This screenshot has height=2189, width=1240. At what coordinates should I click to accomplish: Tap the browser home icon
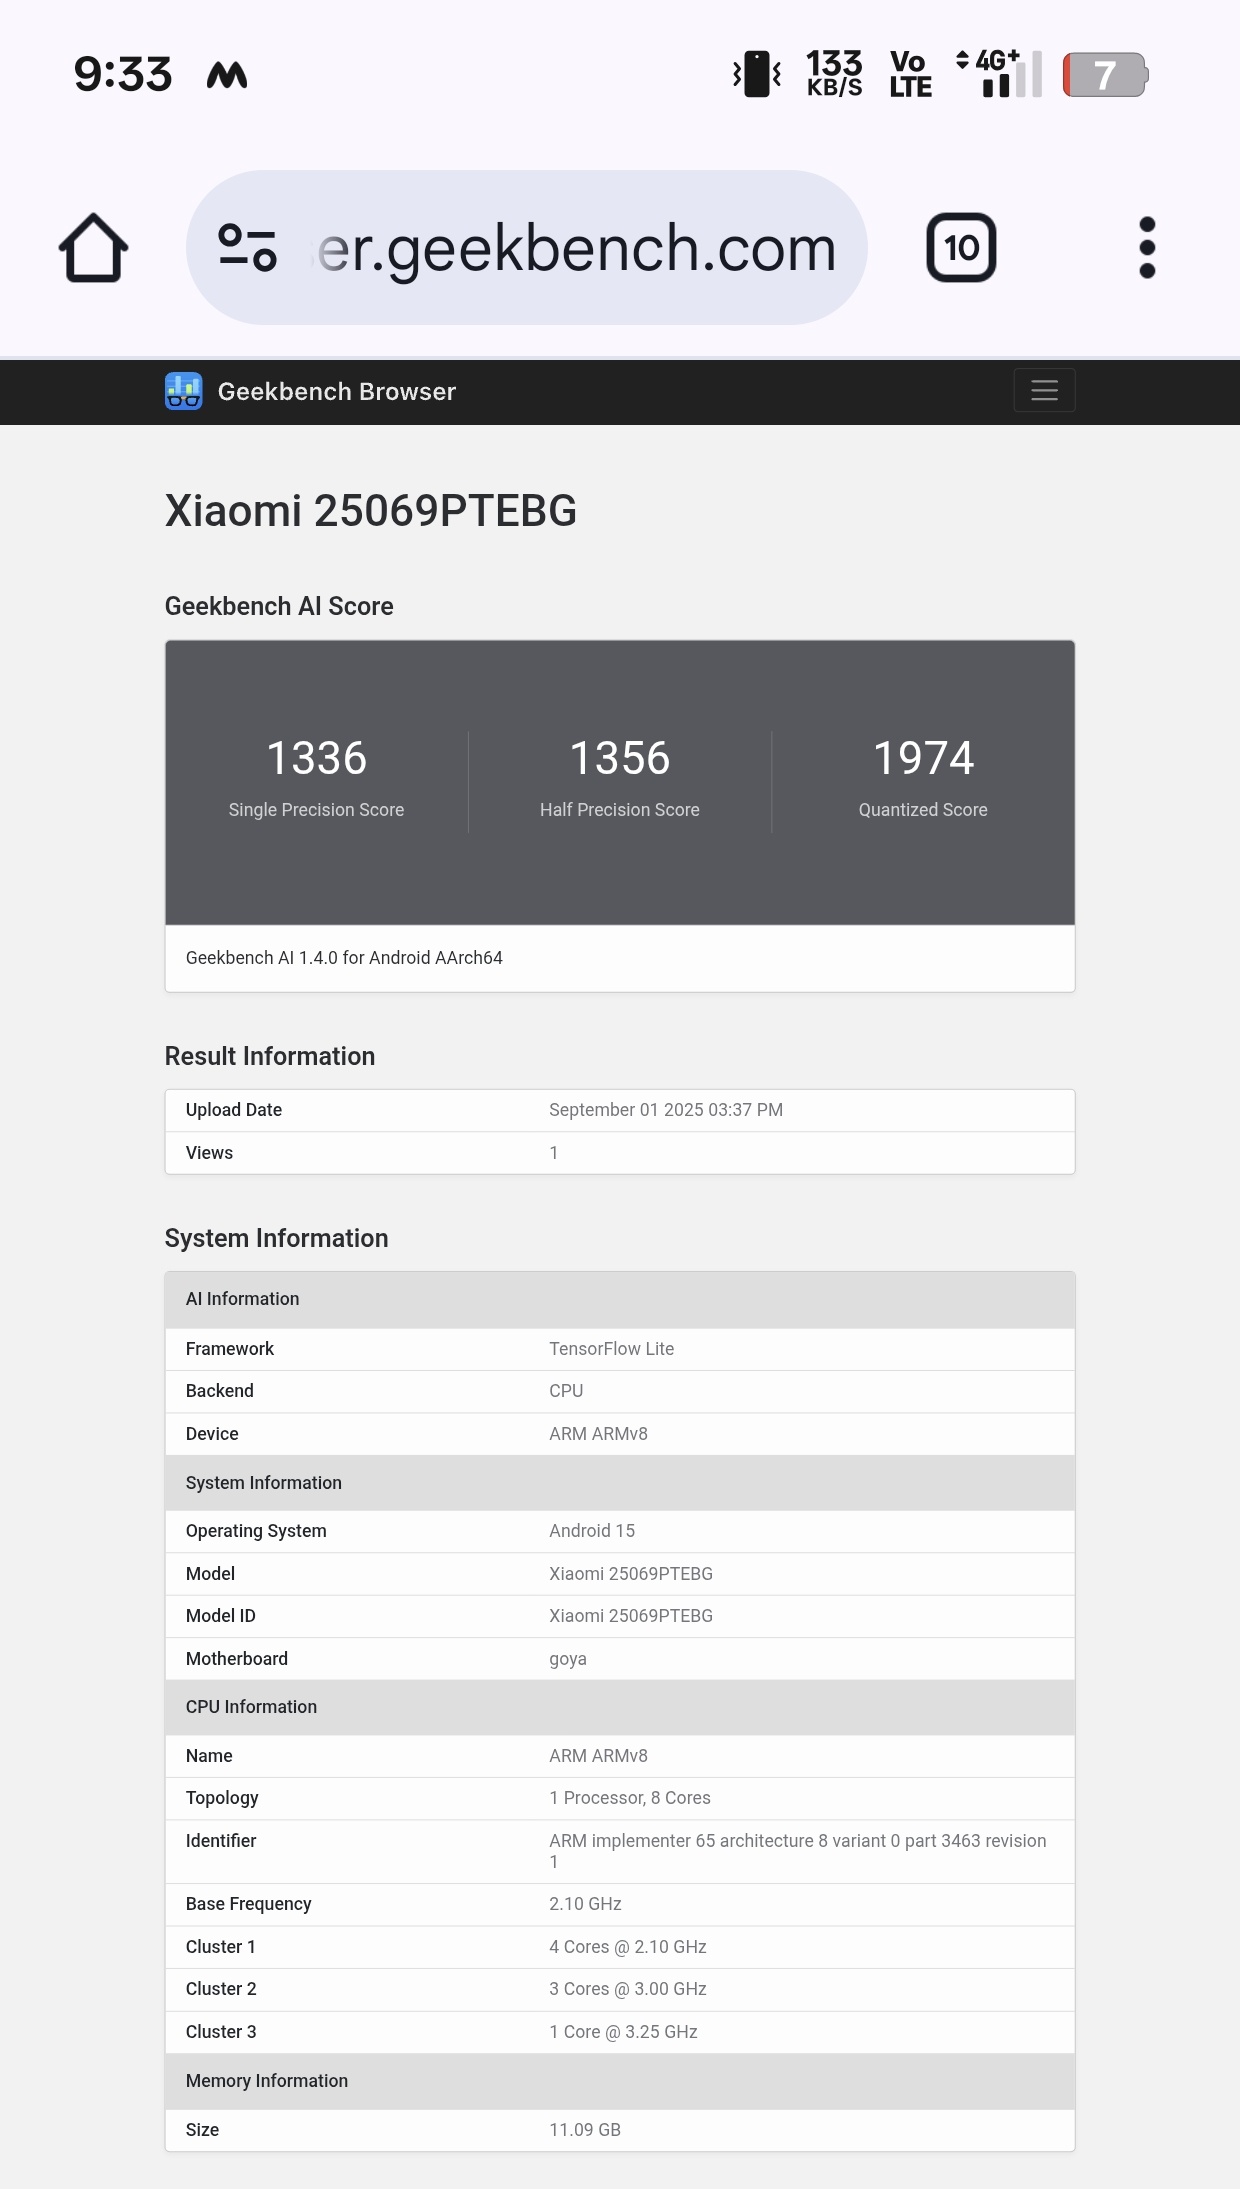(93, 248)
